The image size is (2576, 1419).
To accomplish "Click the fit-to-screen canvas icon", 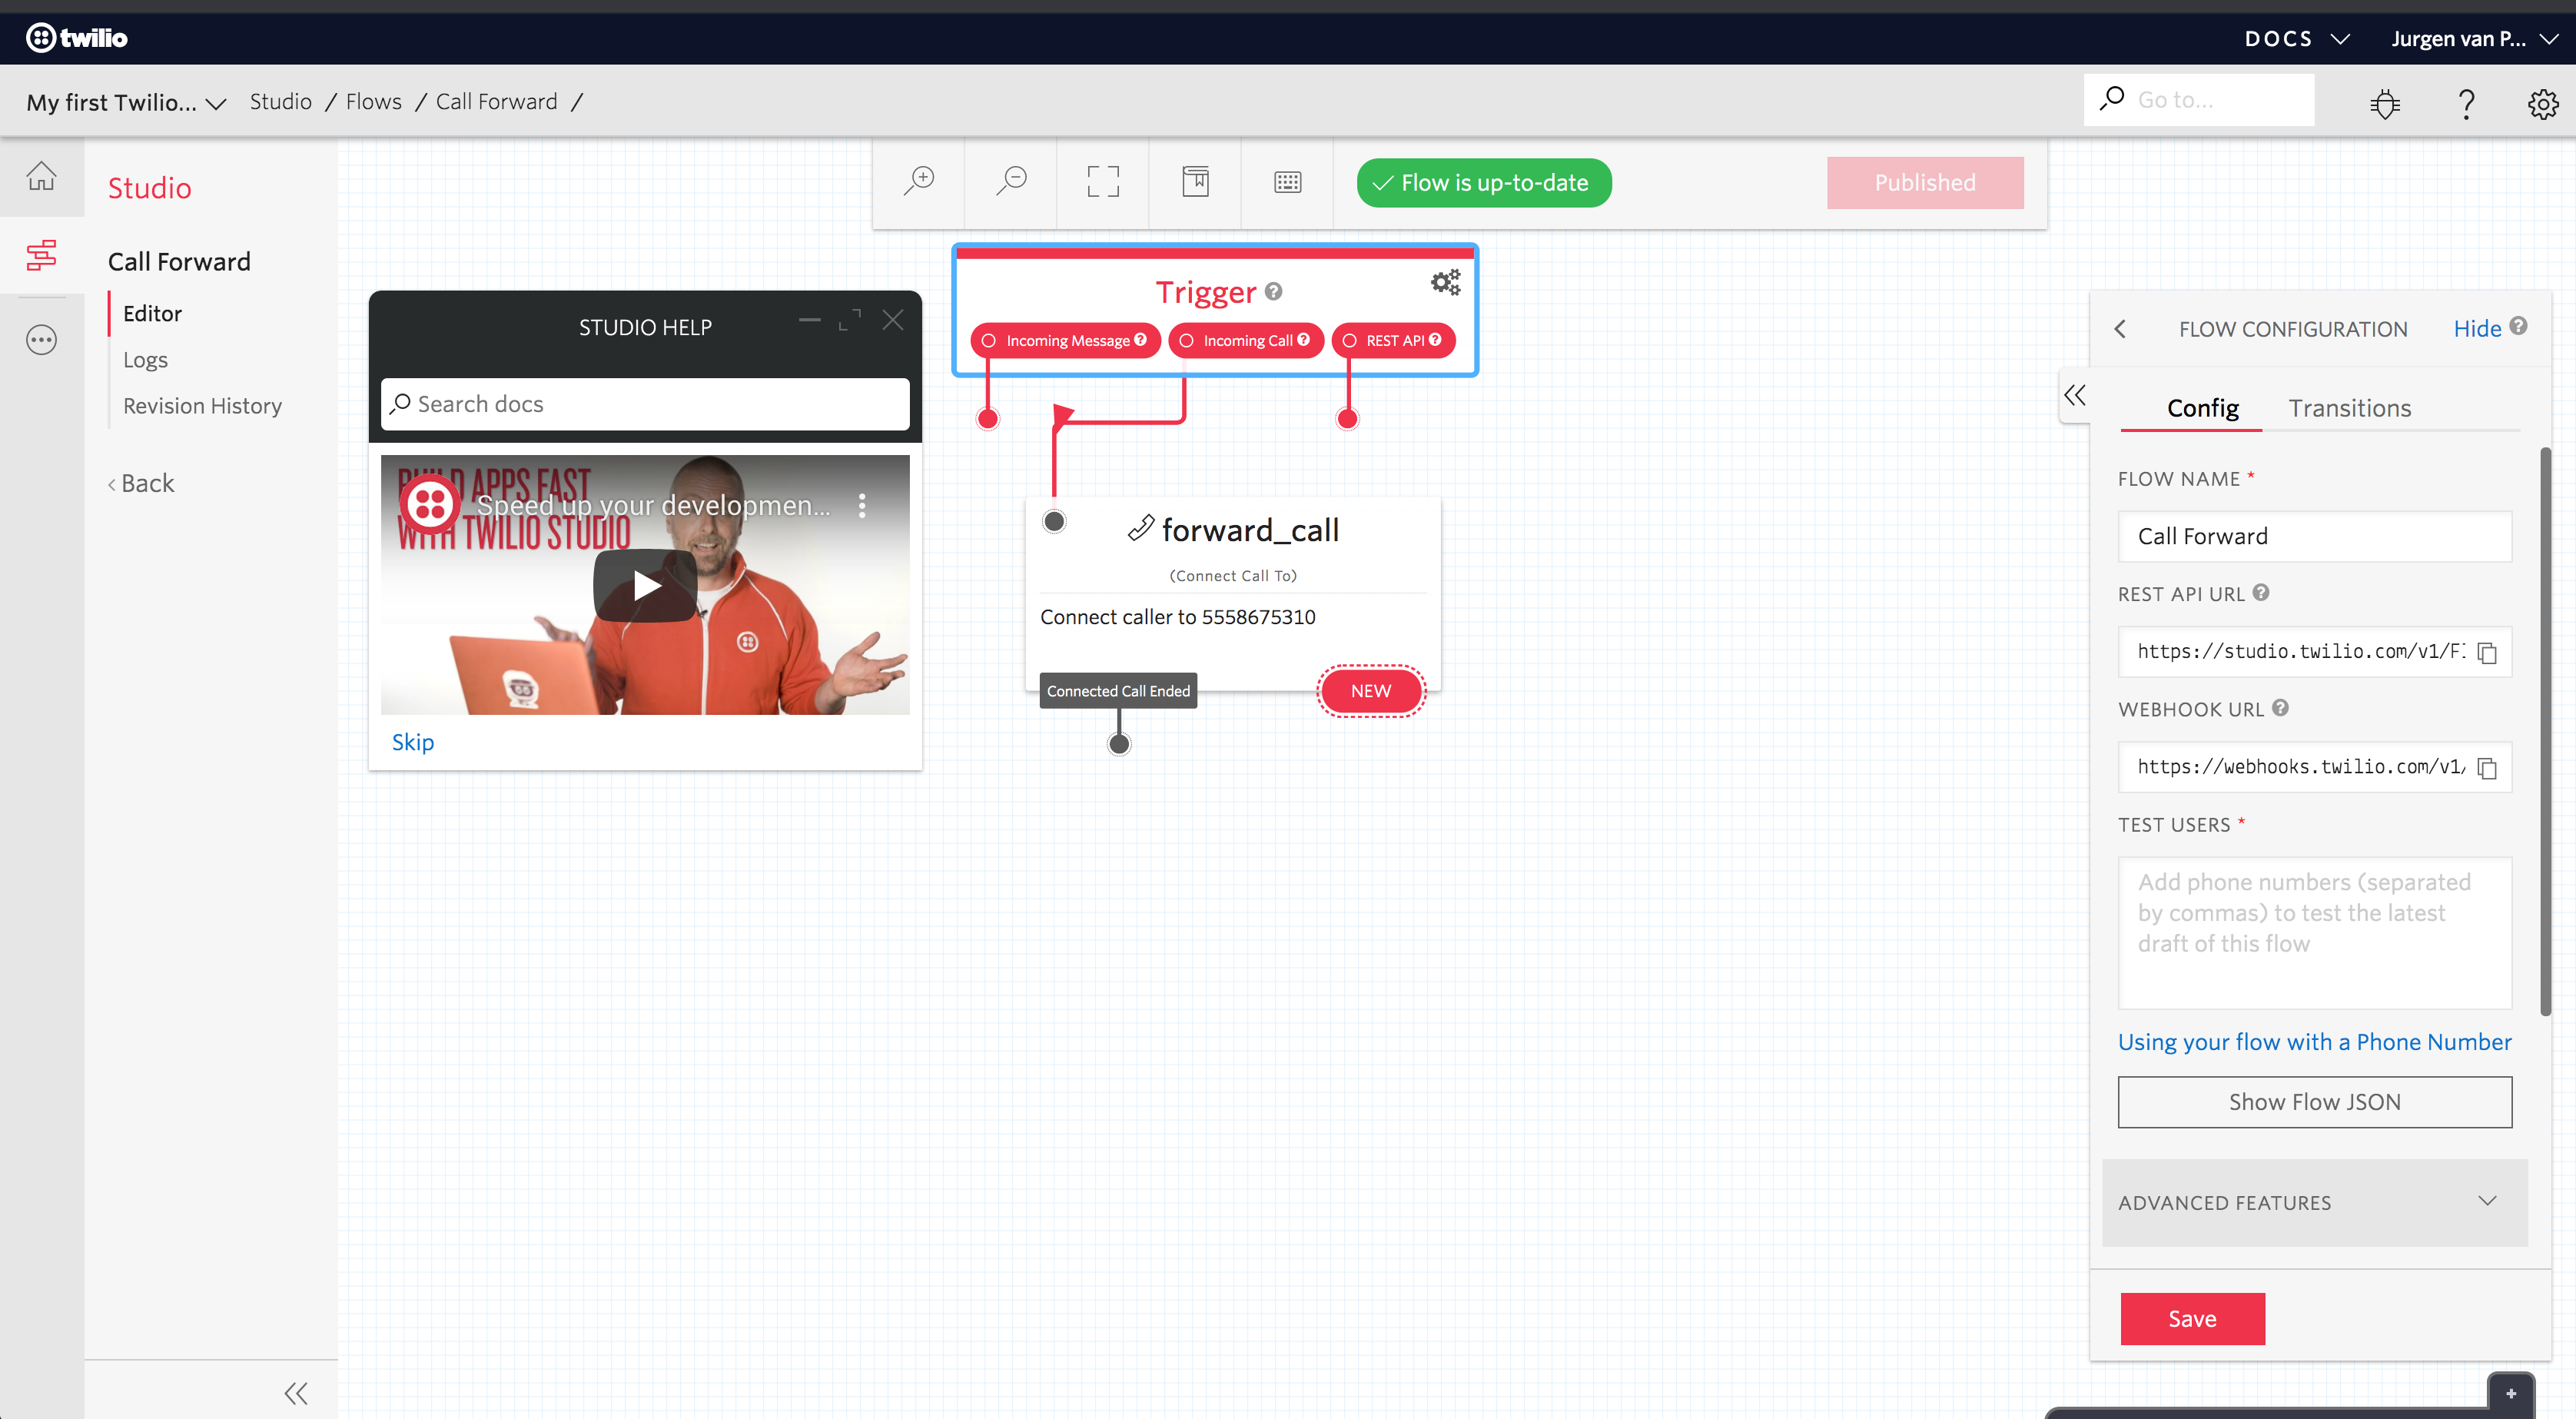I will (x=1103, y=182).
